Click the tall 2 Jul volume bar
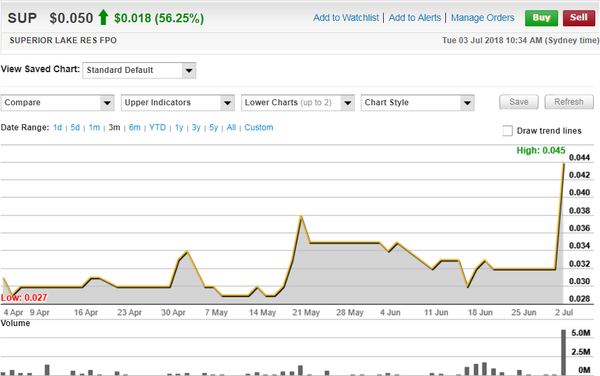The height and width of the screenshot is (376, 600). pos(563,352)
